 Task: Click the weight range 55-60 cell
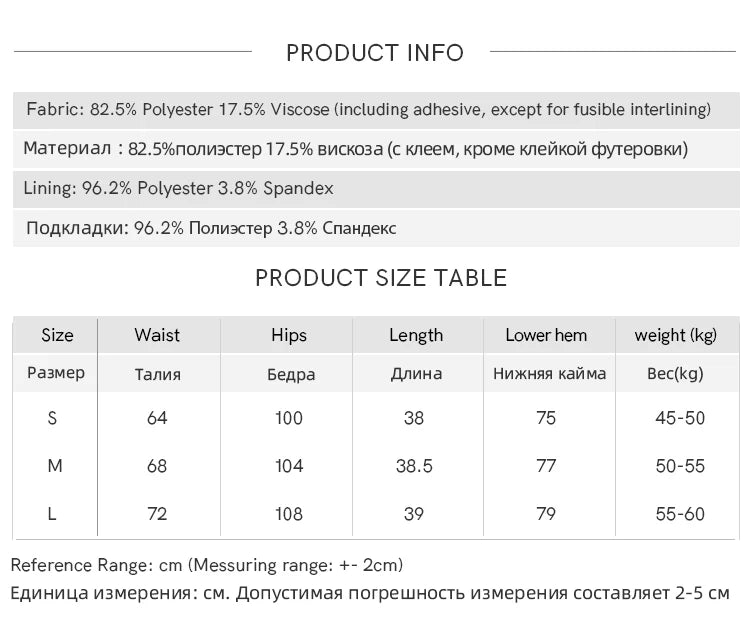680,514
